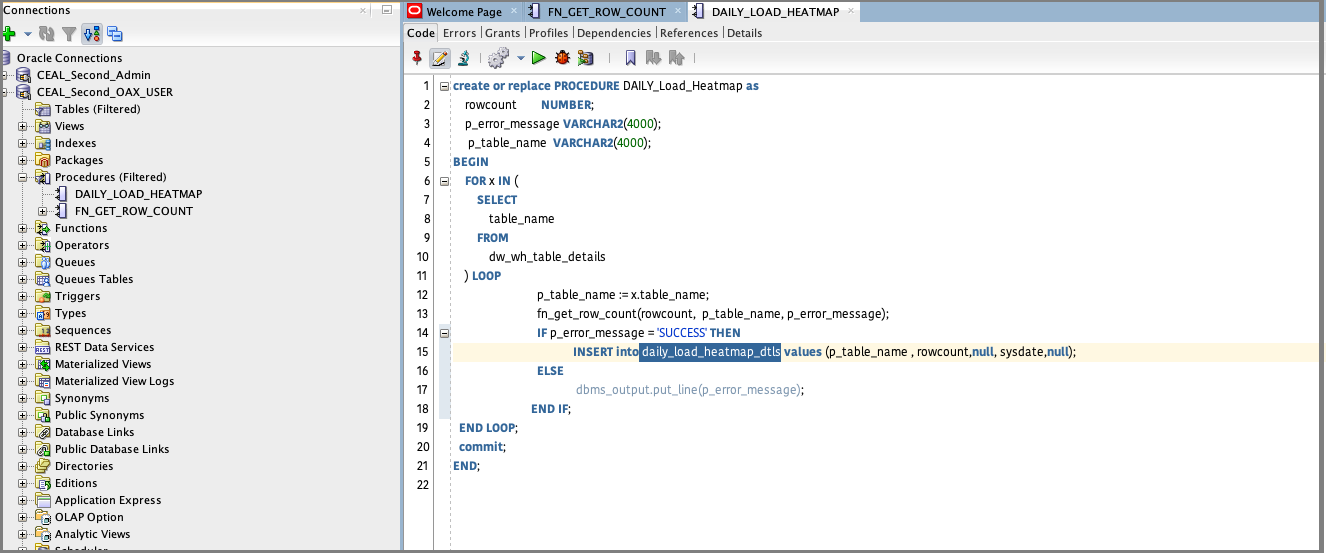Toggle the sort connections tree button
This screenshot has width=1326, height=553.
click(91, 34)
